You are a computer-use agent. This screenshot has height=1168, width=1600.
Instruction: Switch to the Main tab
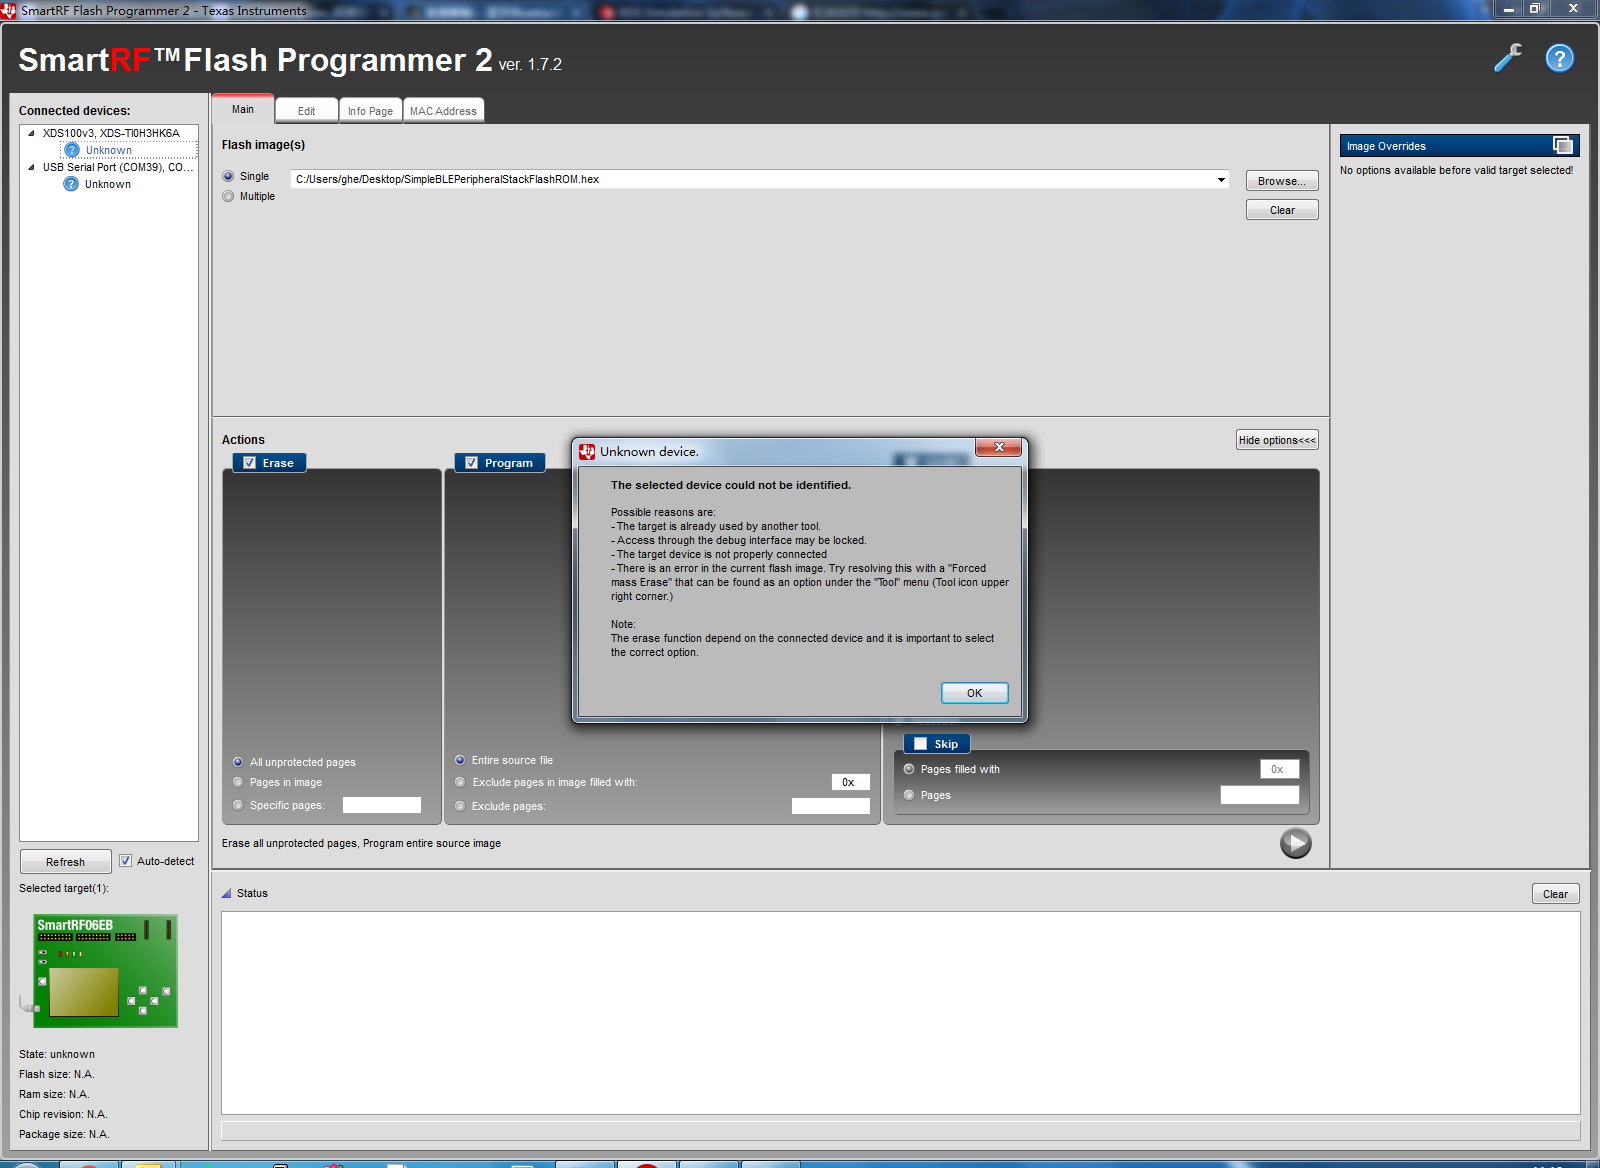[x=243, y=109]
